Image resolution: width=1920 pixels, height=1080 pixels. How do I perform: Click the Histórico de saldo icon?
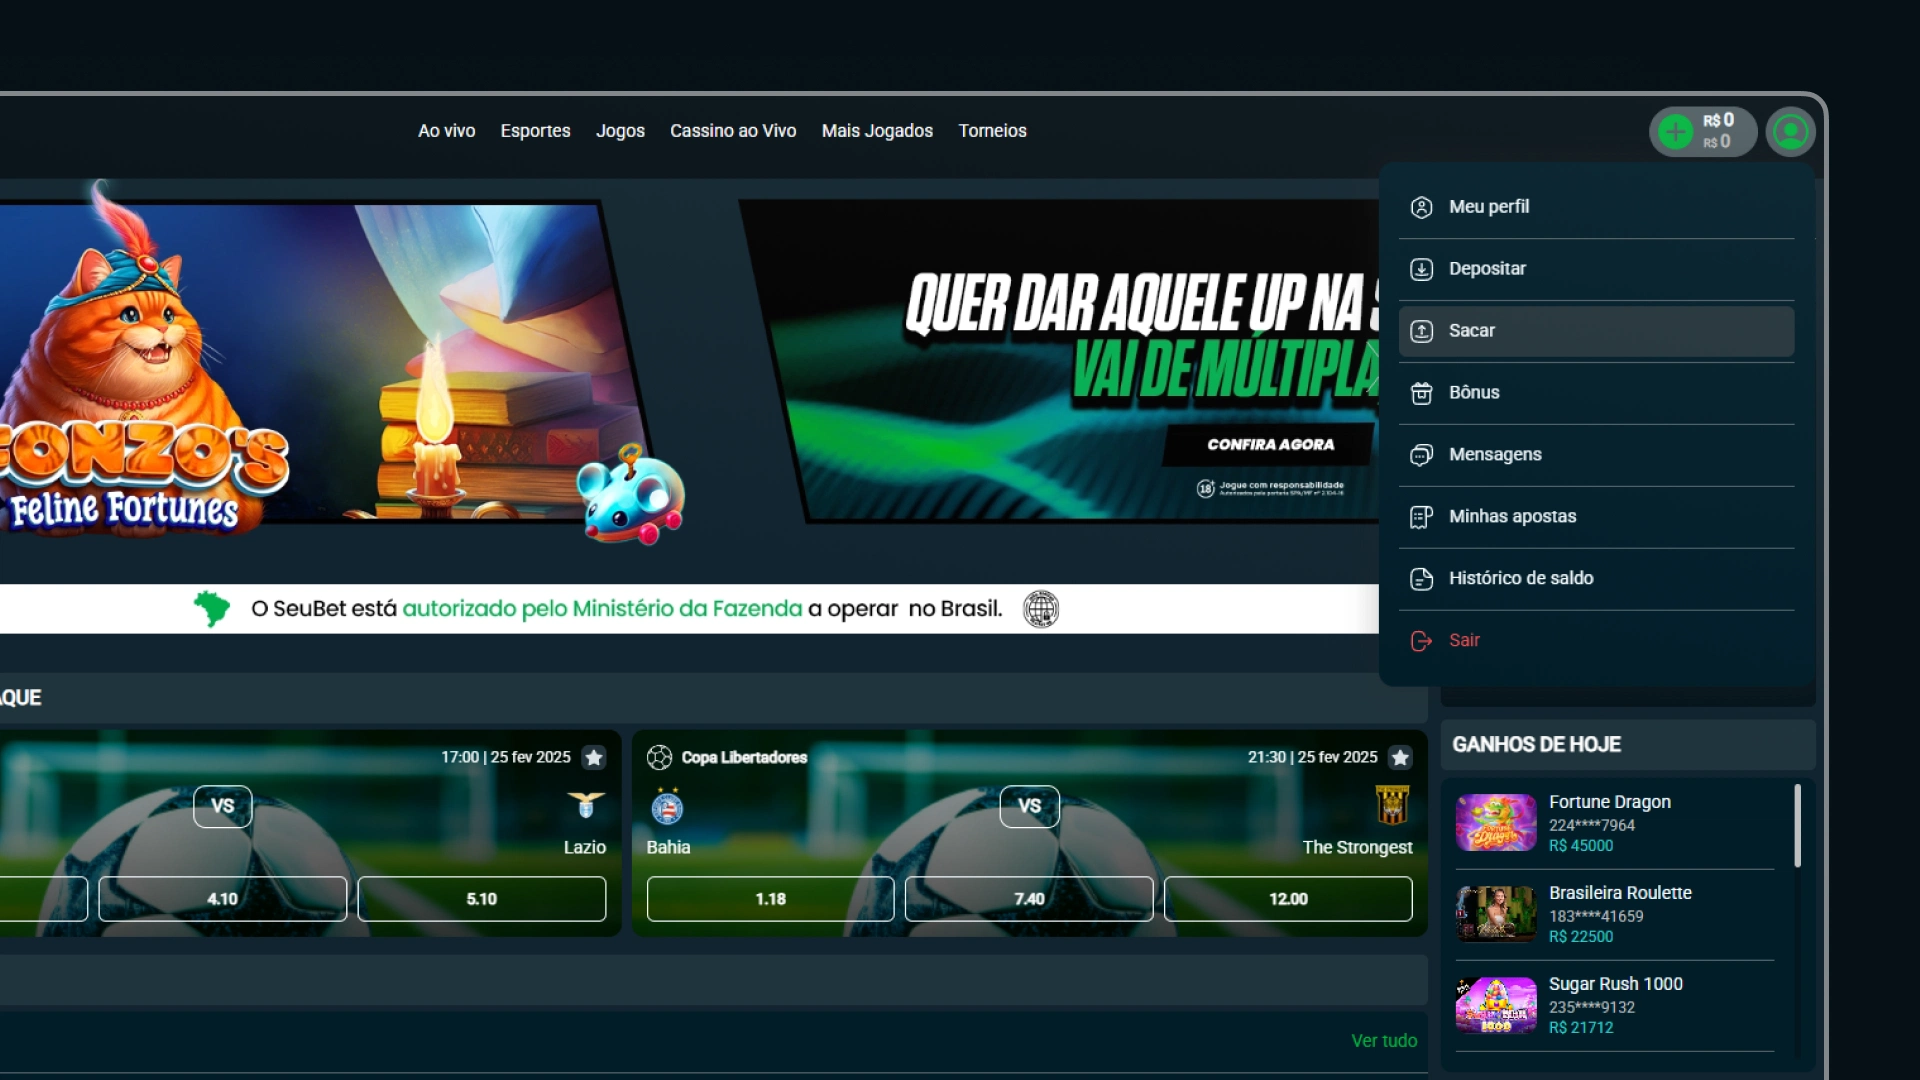tap(1421, 579)
